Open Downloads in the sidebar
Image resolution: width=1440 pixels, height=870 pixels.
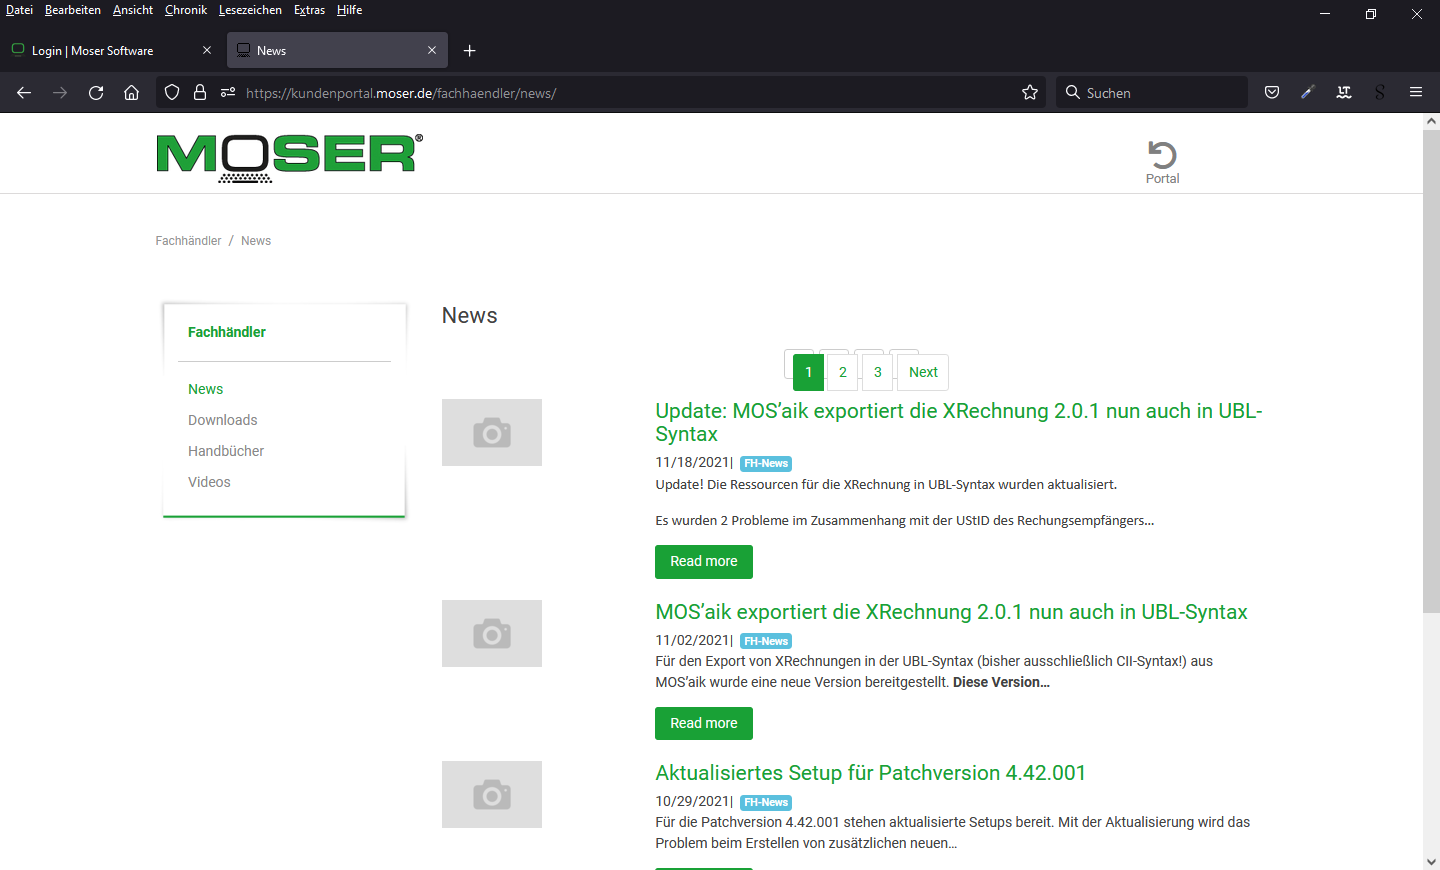[x=223, y=420]
